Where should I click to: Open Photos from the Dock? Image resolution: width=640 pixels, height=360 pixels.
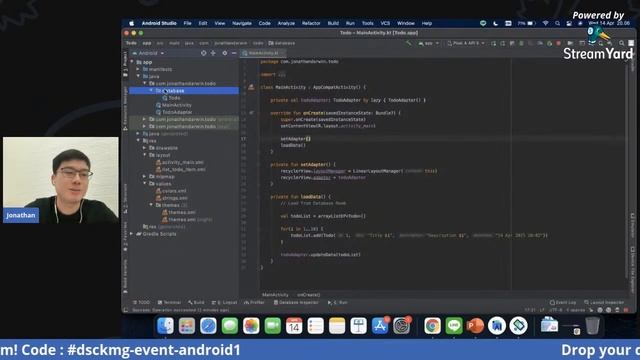tap(251, 326)
